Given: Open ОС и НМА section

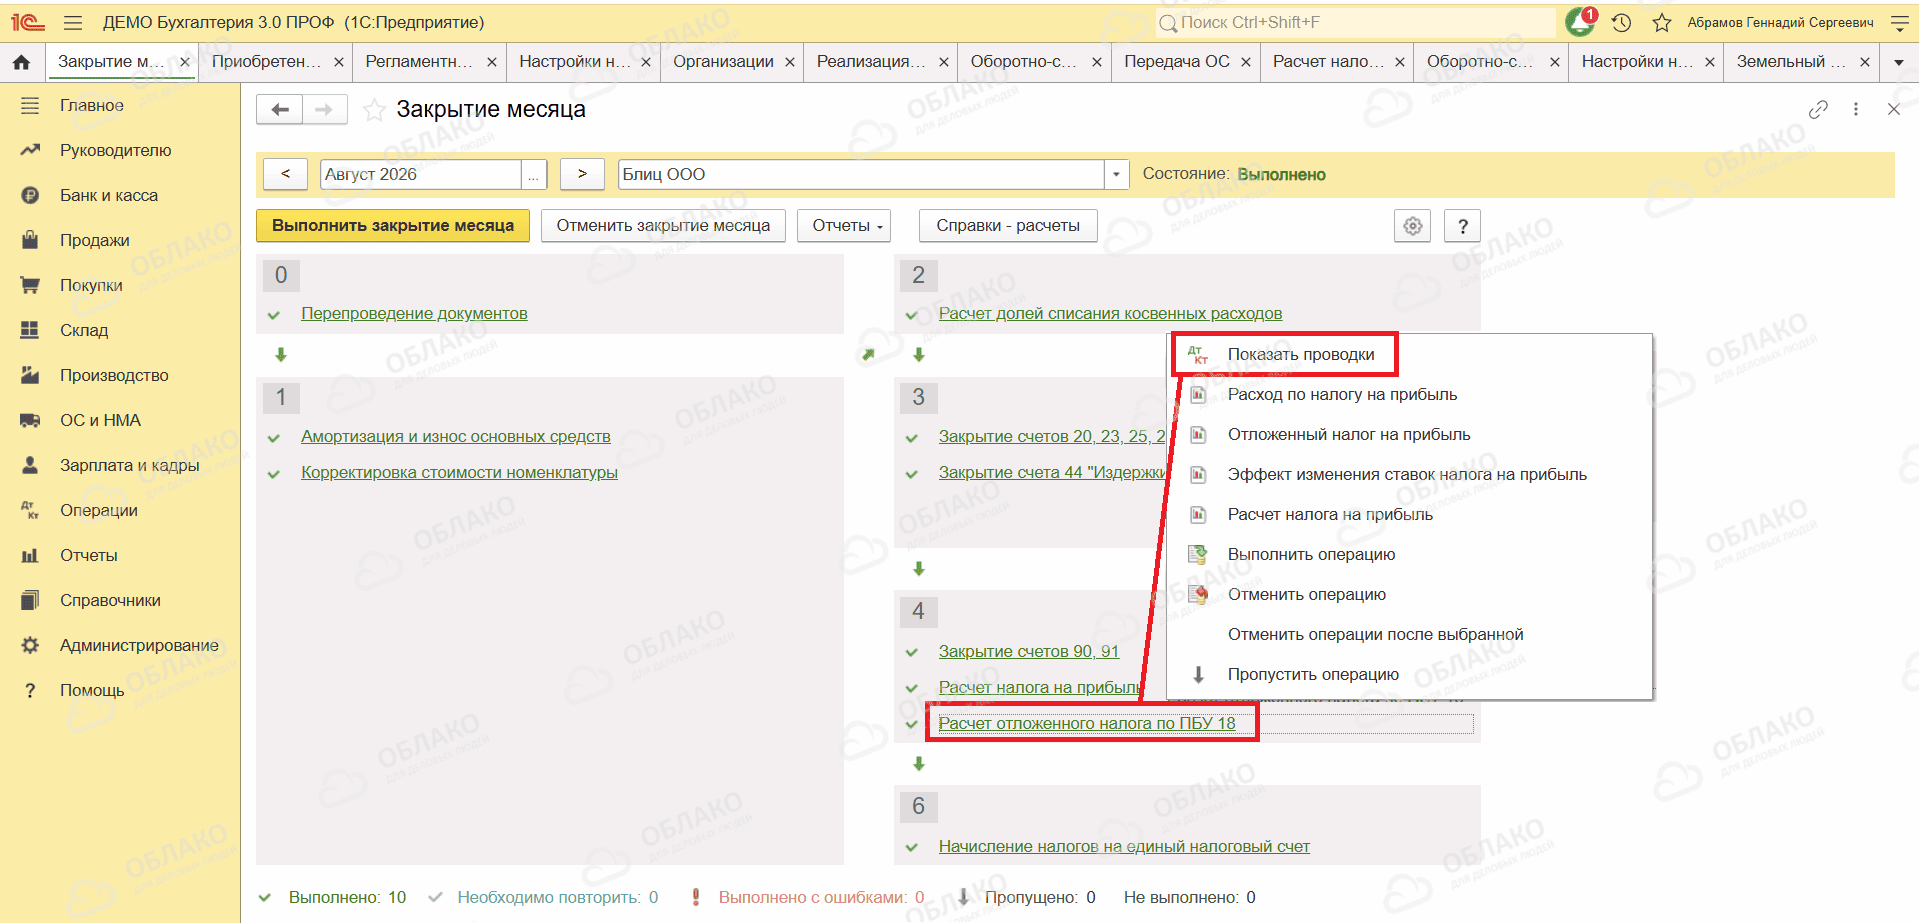Looking at the screenshot, I should tap(100, 420).
